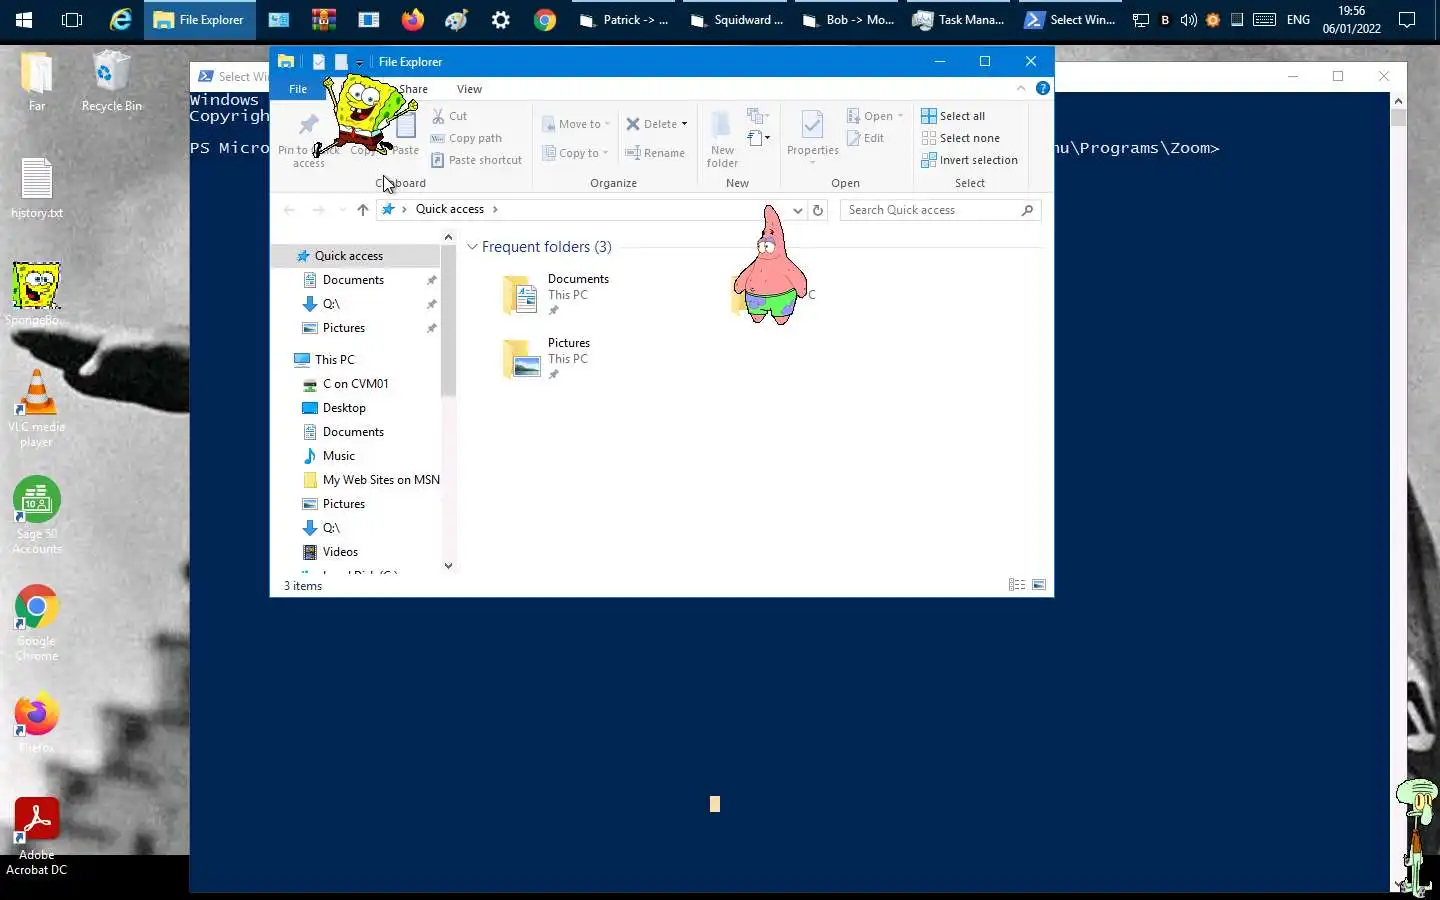Expand the Delete dropdown arrow

pyautogui.click(x=684, y=124)
